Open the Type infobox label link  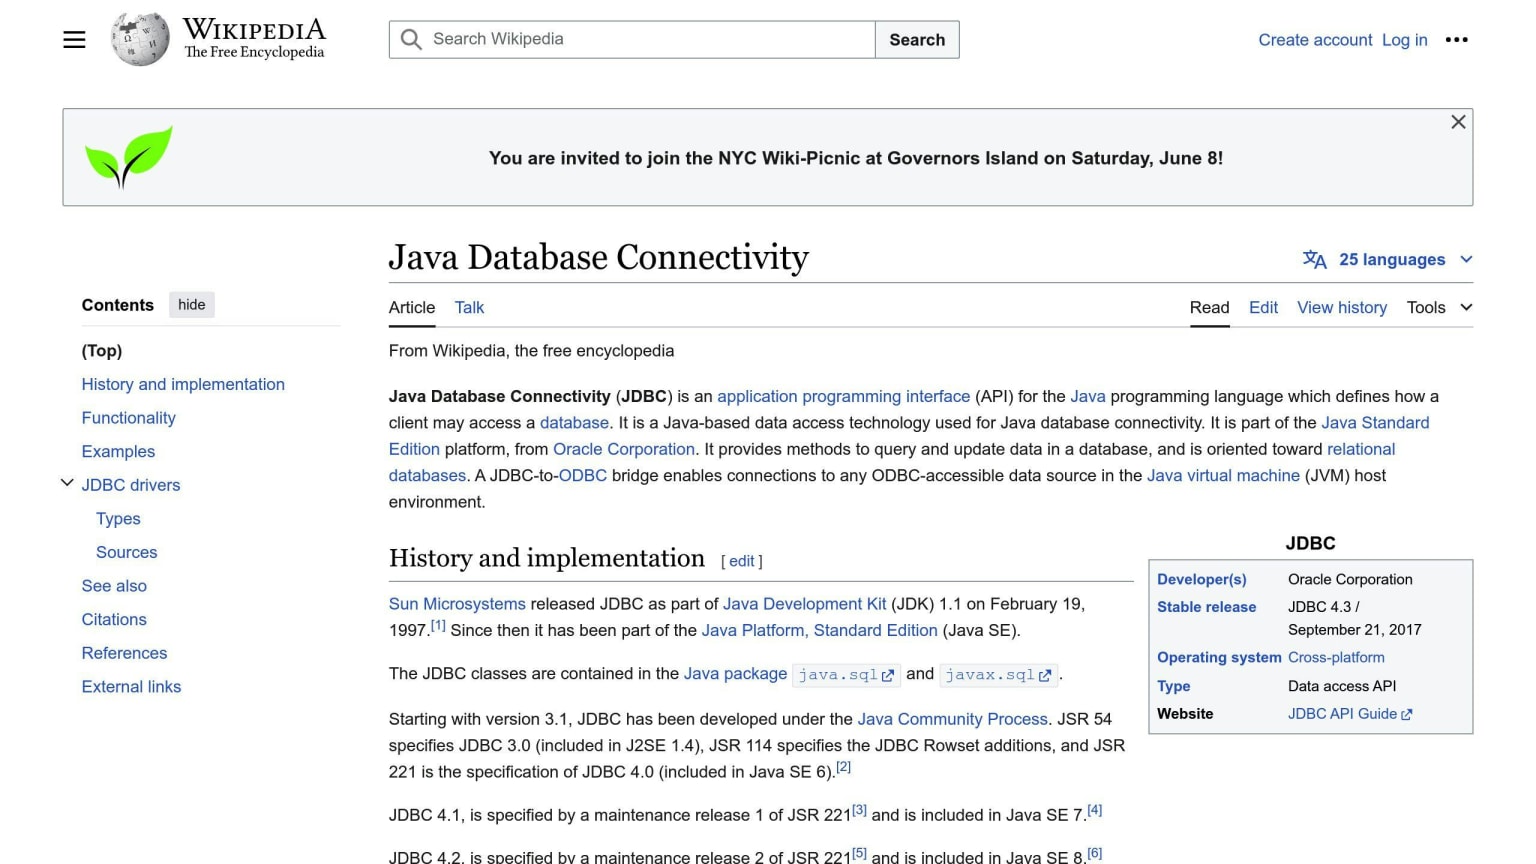click(1173, 687)
